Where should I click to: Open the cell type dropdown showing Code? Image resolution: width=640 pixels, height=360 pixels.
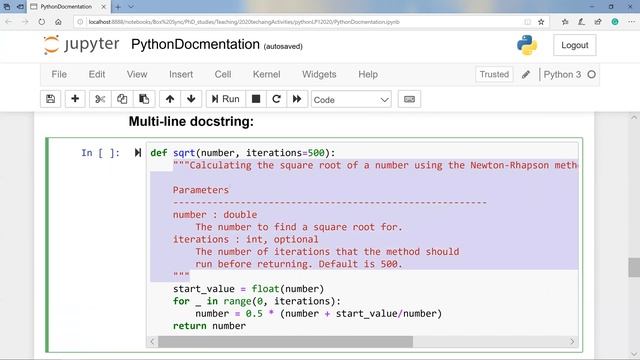click(351, 100)
